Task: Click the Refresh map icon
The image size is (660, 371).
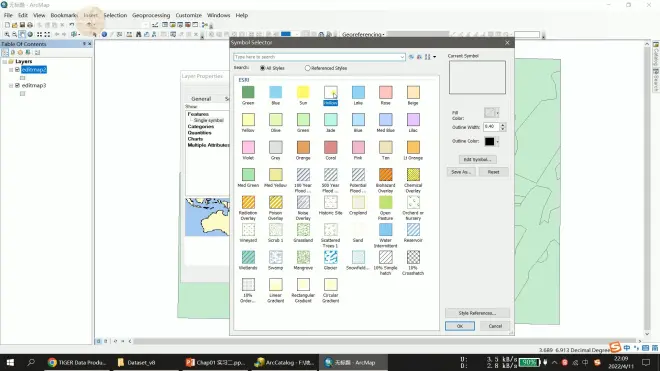Action: tap(115, 341)
